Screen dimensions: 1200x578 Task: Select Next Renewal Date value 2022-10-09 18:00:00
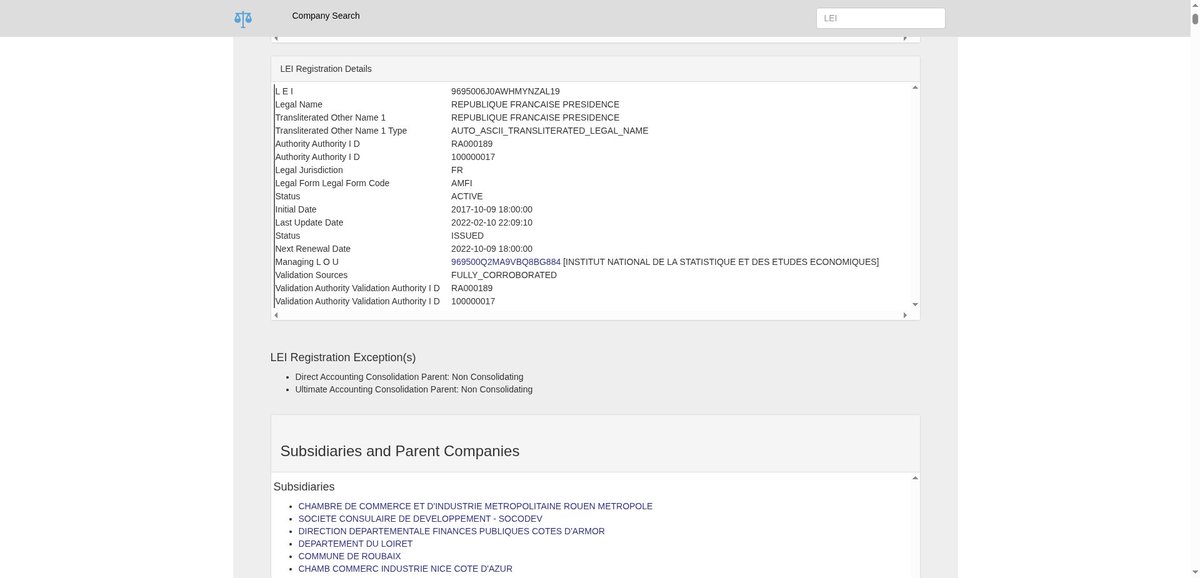click(492, 249)
